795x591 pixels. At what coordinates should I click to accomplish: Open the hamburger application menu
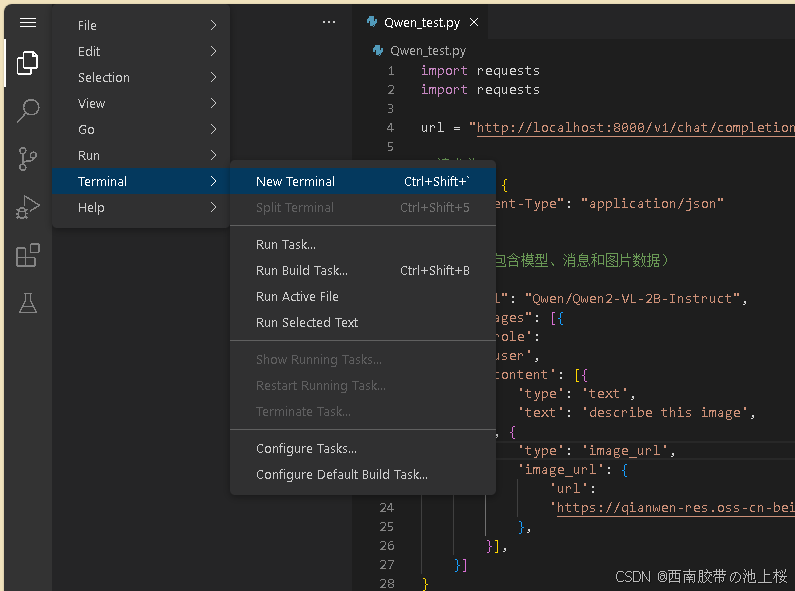[x=28, y=23]
